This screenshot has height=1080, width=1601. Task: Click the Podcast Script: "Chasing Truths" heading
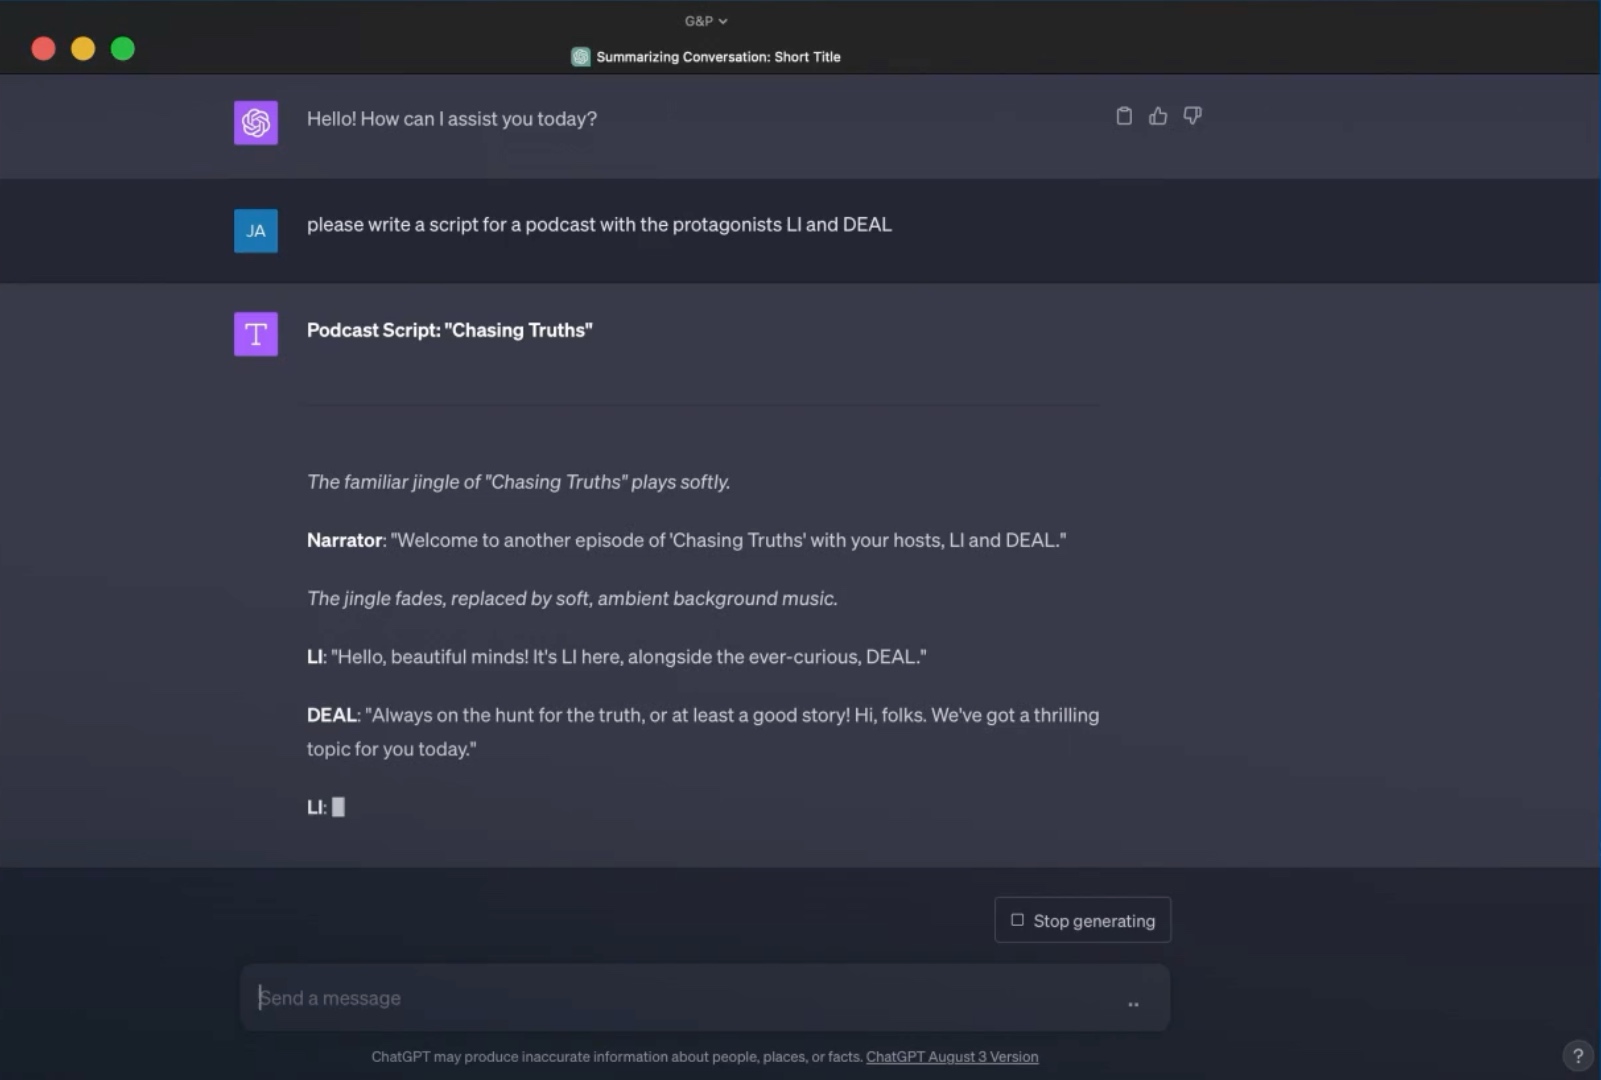(x=449, y=330)
